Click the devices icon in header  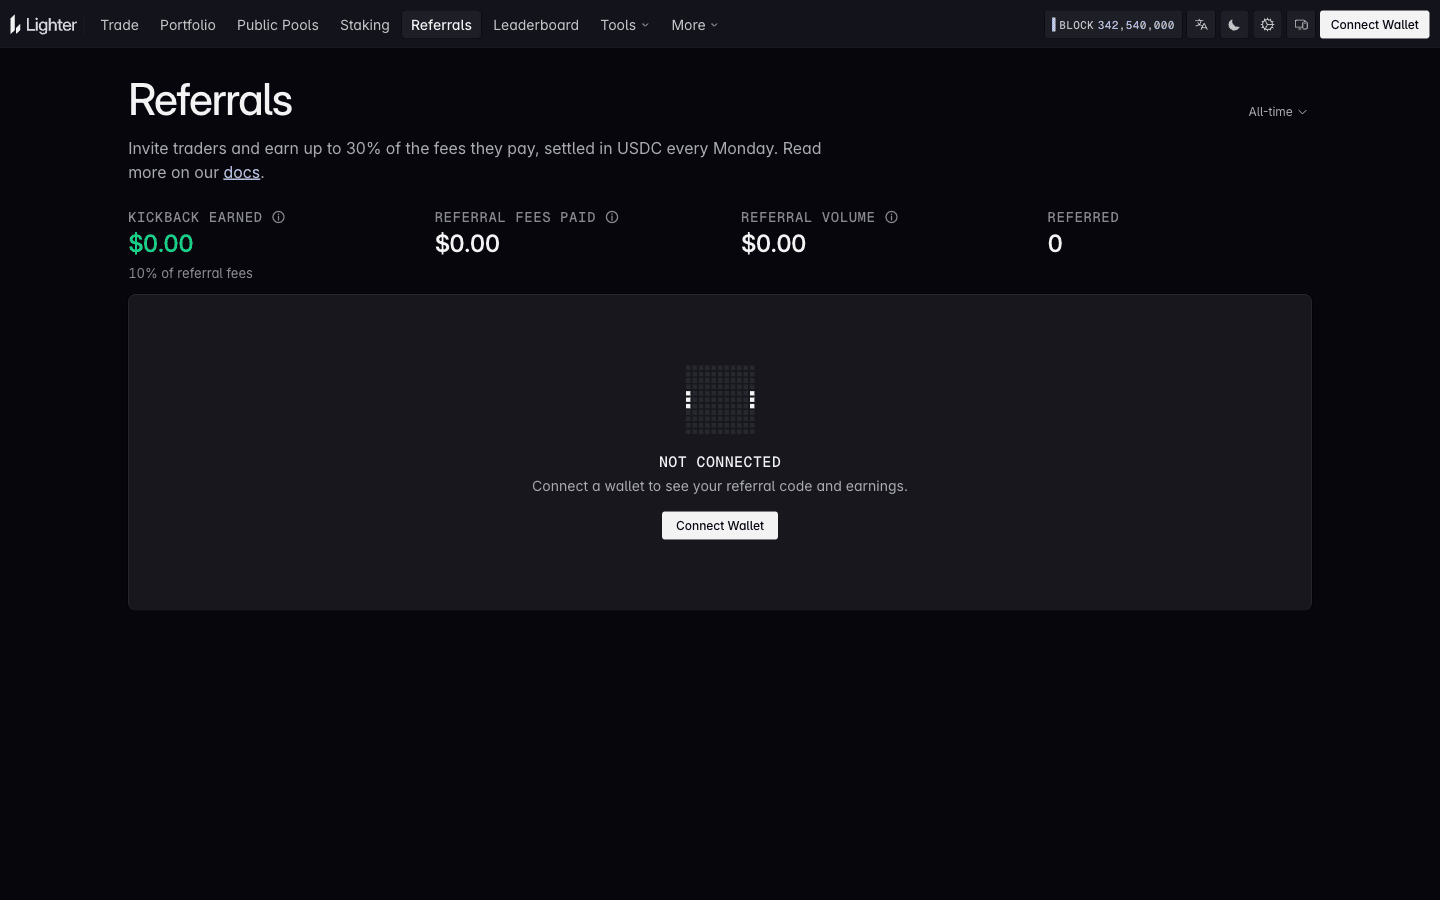tap(1301, 25)
